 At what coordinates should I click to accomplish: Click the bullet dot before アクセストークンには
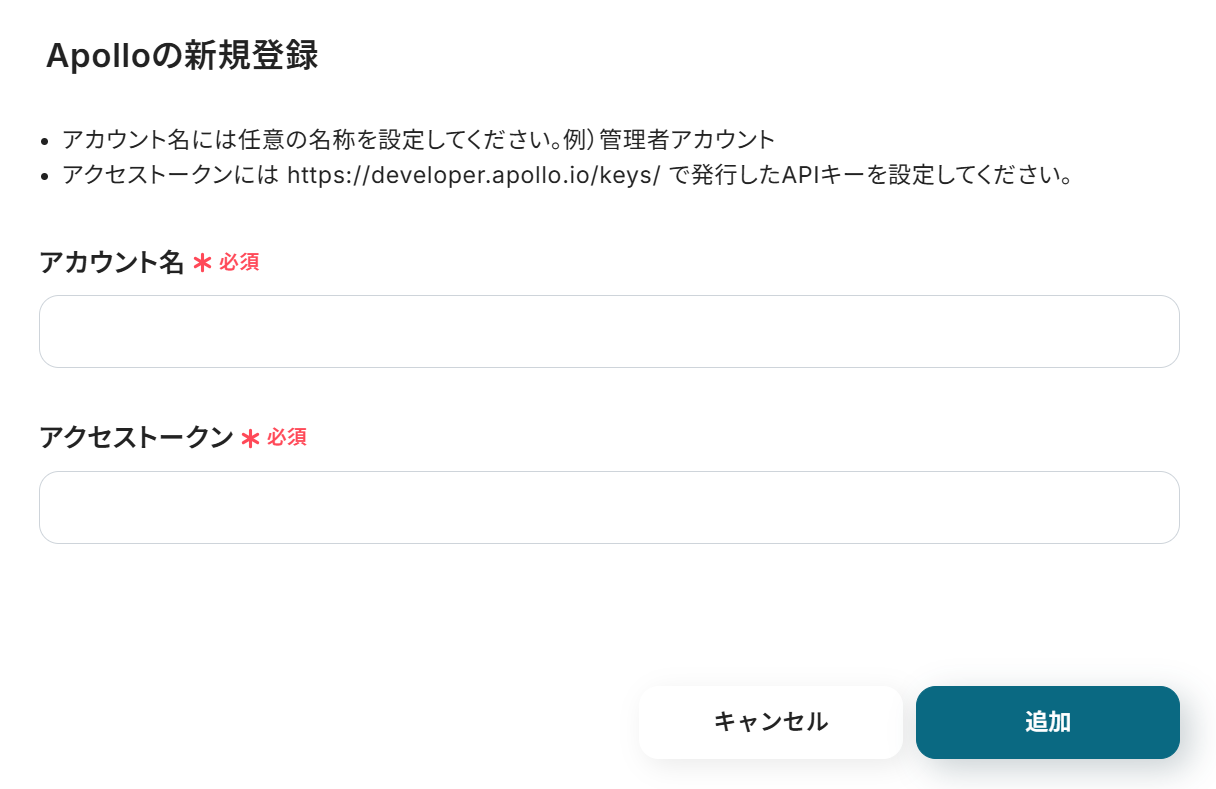pos(45,178)
